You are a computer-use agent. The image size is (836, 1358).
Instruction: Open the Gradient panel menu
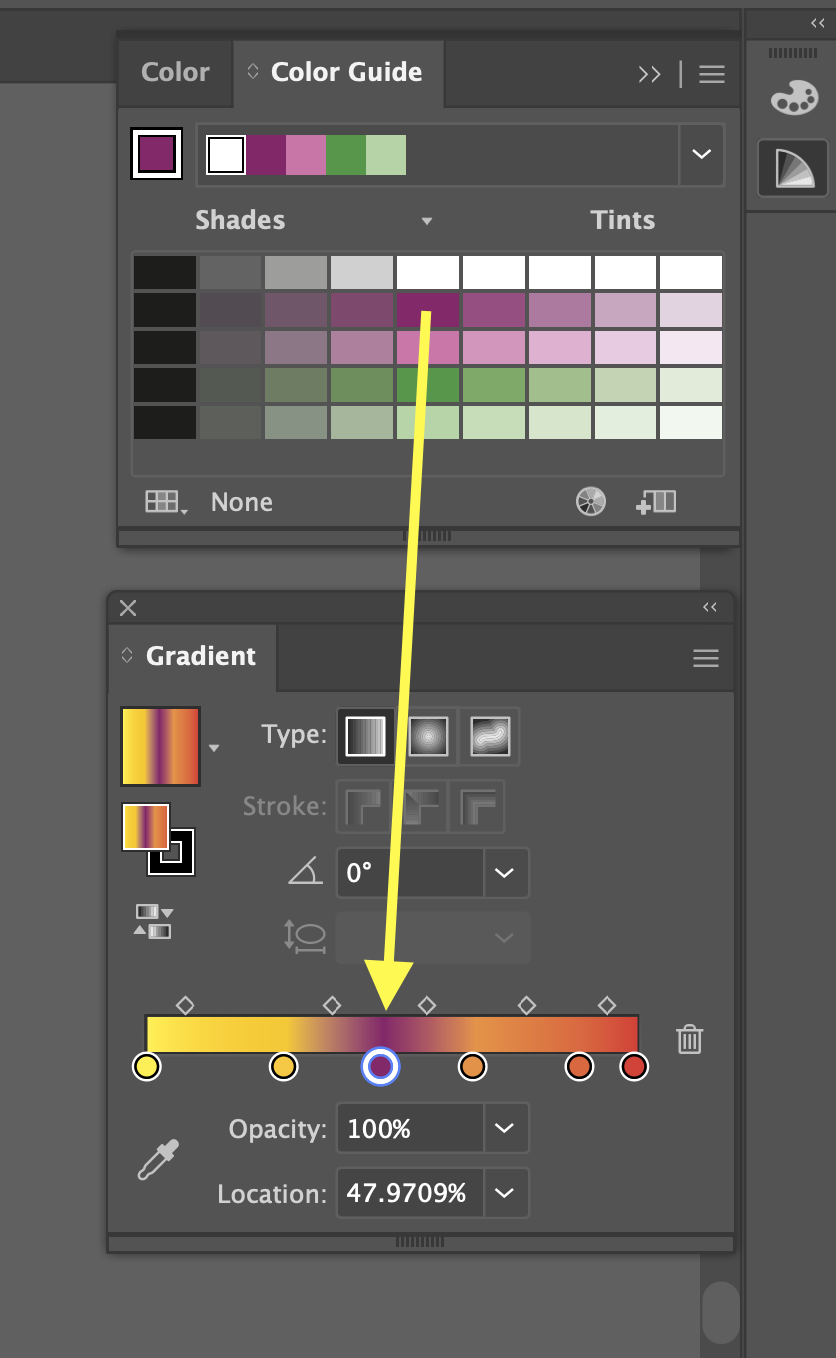(706, 658)
